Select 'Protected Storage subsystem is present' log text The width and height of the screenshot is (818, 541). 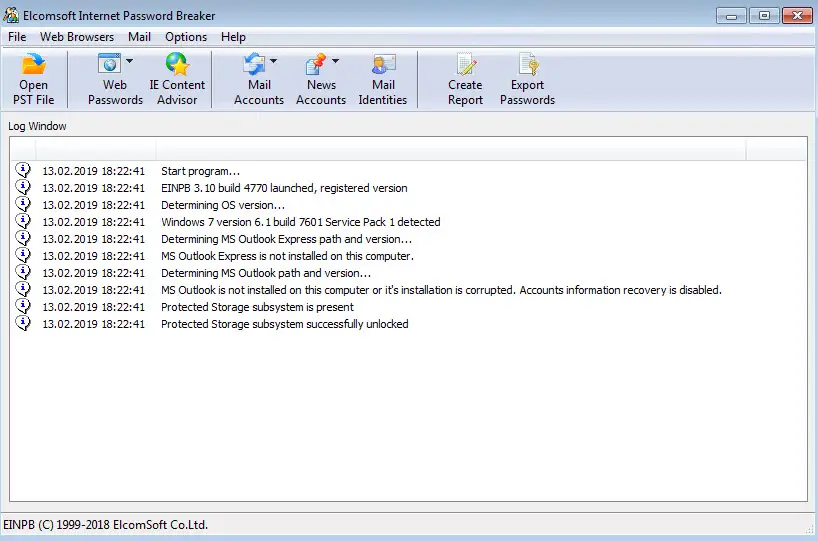pyautogui.click(x=257, y=307)
